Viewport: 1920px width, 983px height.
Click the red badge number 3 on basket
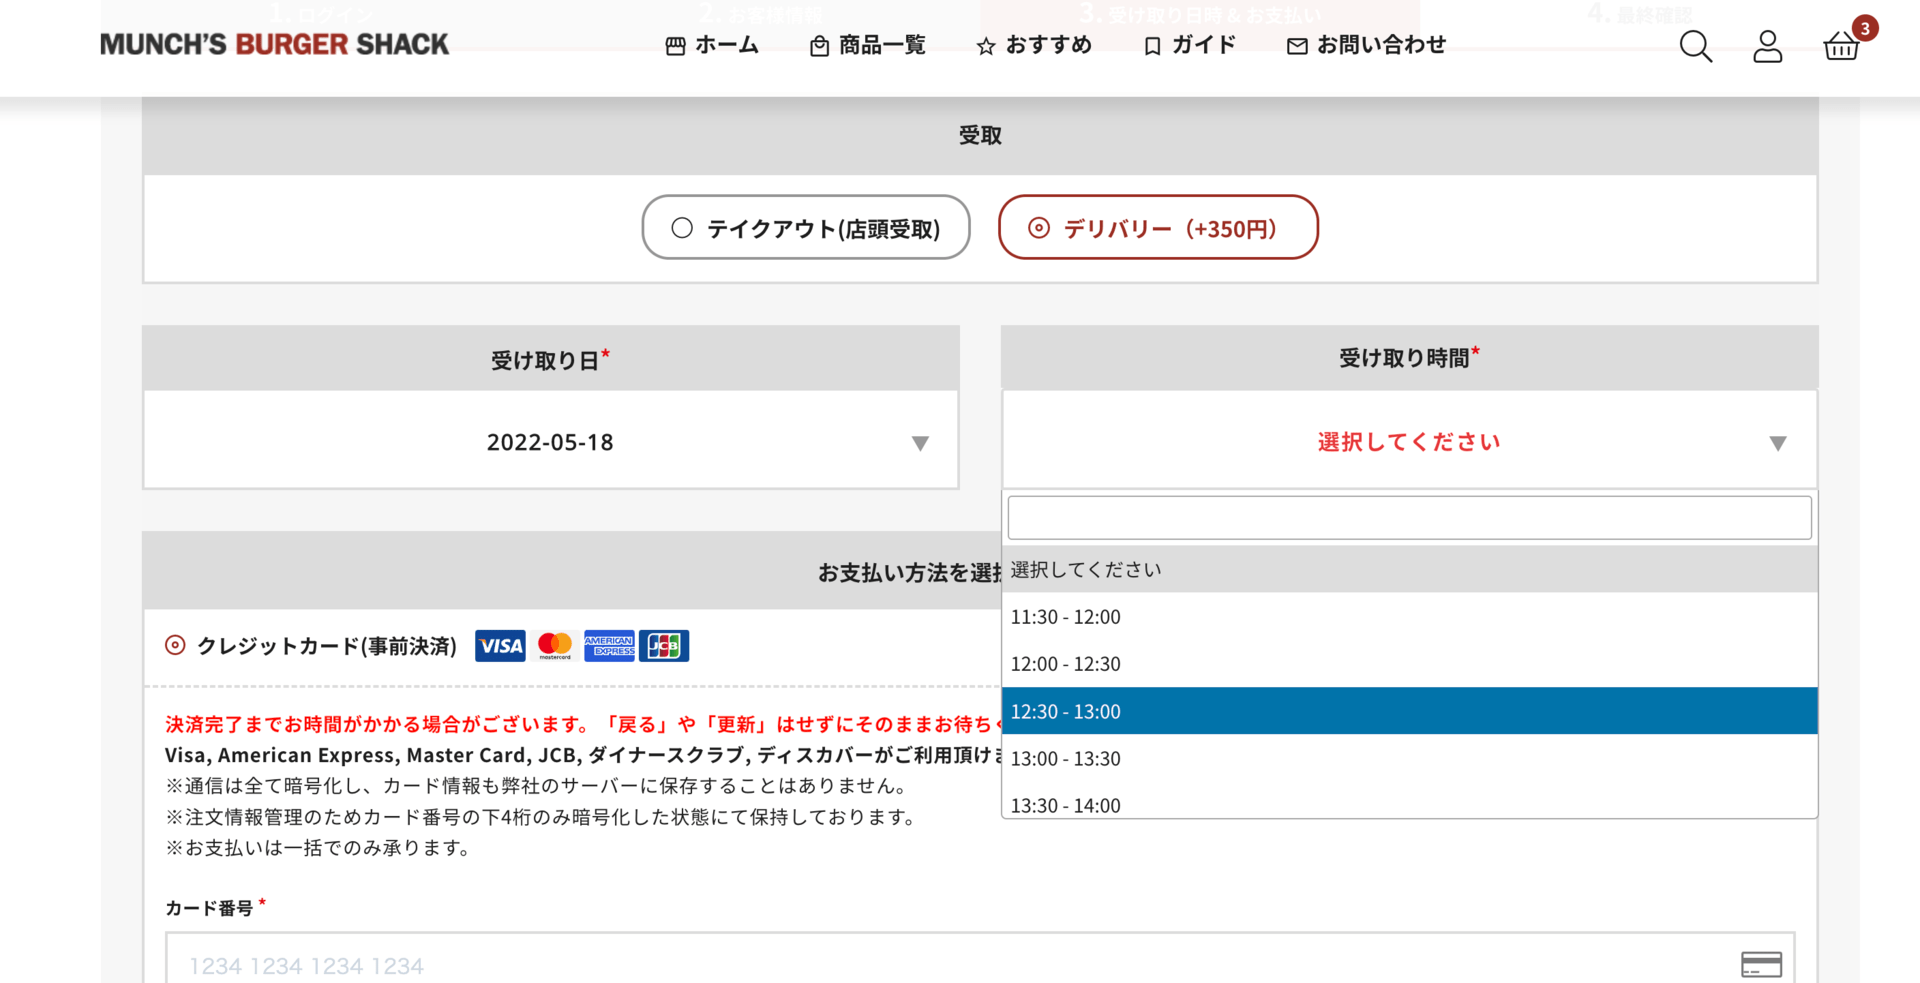coord(1864,28)
